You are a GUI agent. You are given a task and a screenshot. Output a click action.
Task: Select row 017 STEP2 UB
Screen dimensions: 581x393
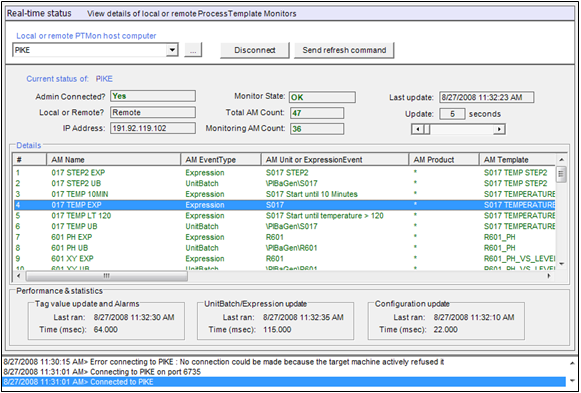(285, 183)
